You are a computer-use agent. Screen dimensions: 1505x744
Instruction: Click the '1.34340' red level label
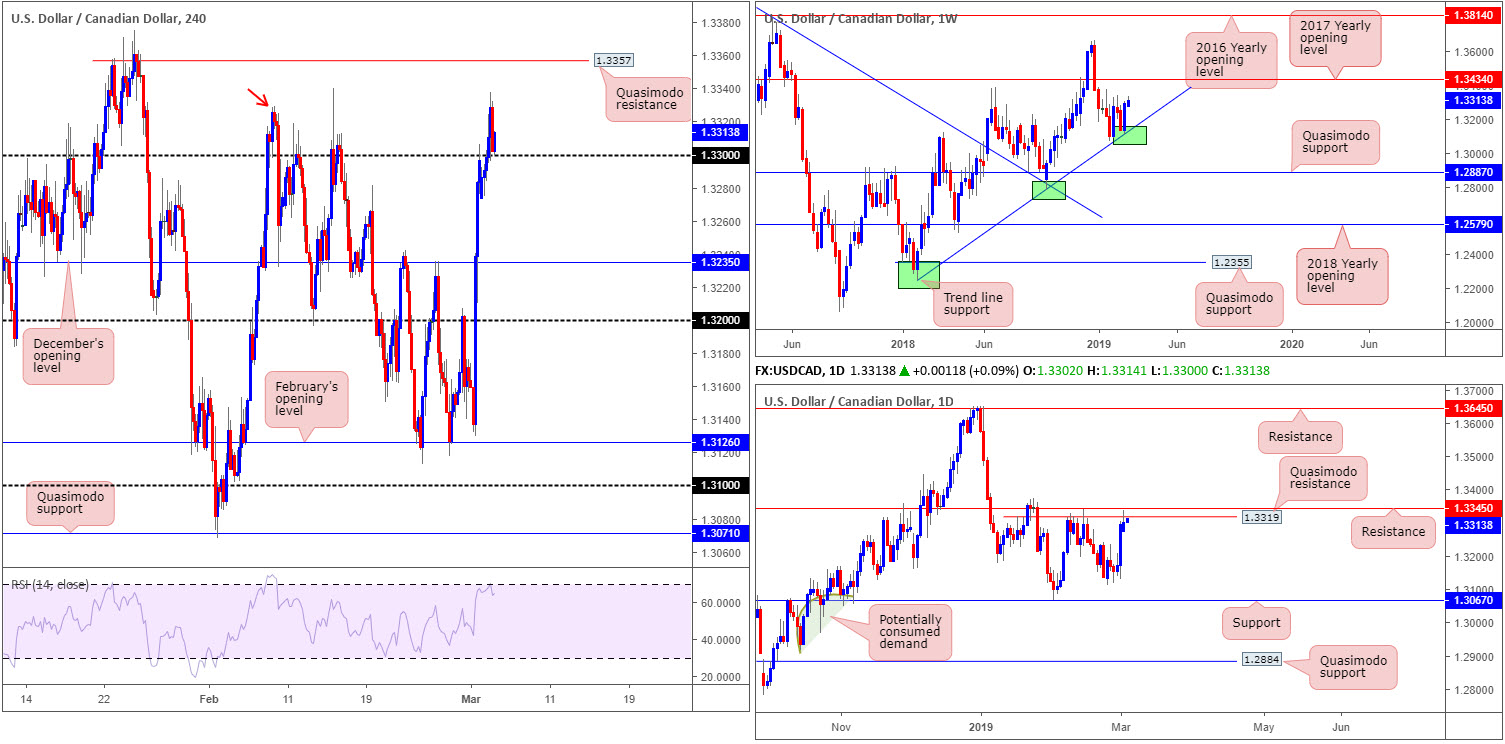pos(1474,78)
